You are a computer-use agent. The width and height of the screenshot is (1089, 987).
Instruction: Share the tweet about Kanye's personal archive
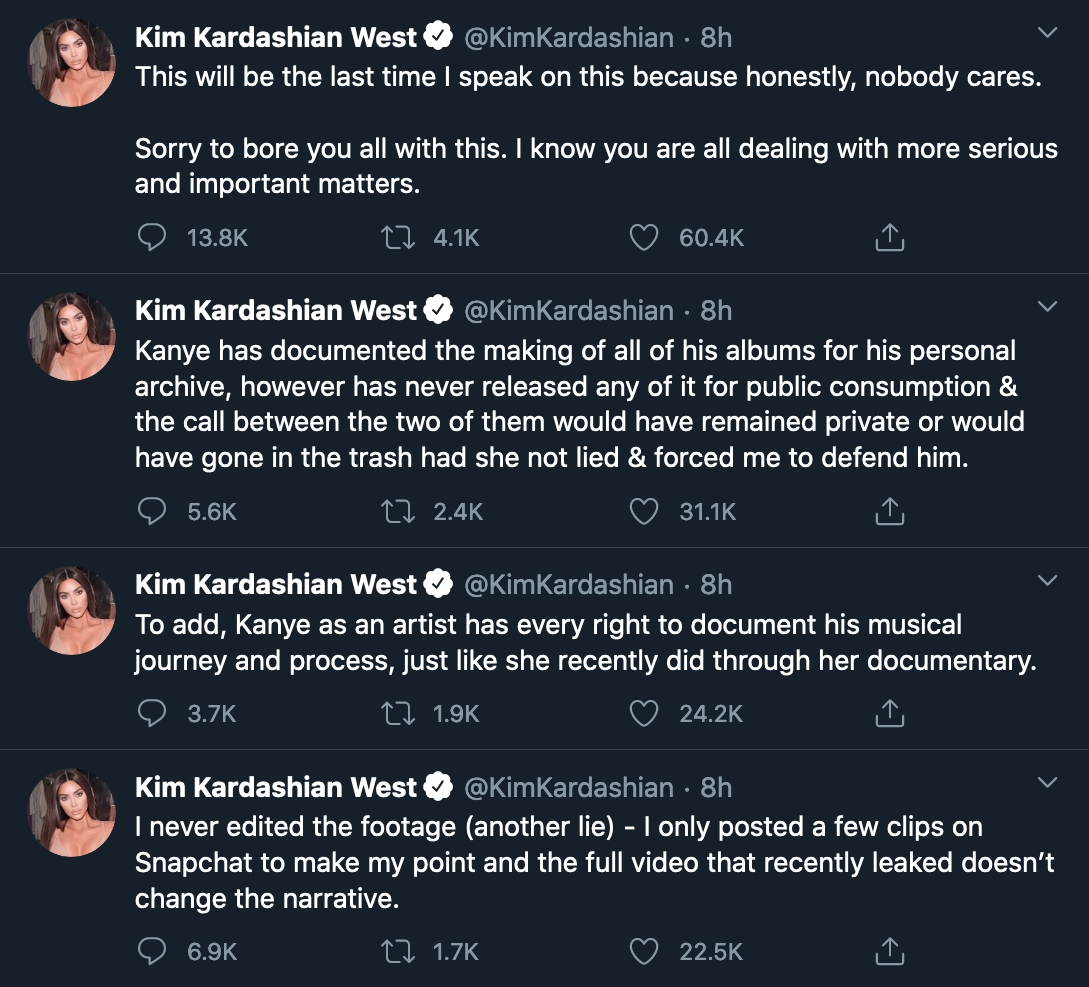(x=889, y=512)
